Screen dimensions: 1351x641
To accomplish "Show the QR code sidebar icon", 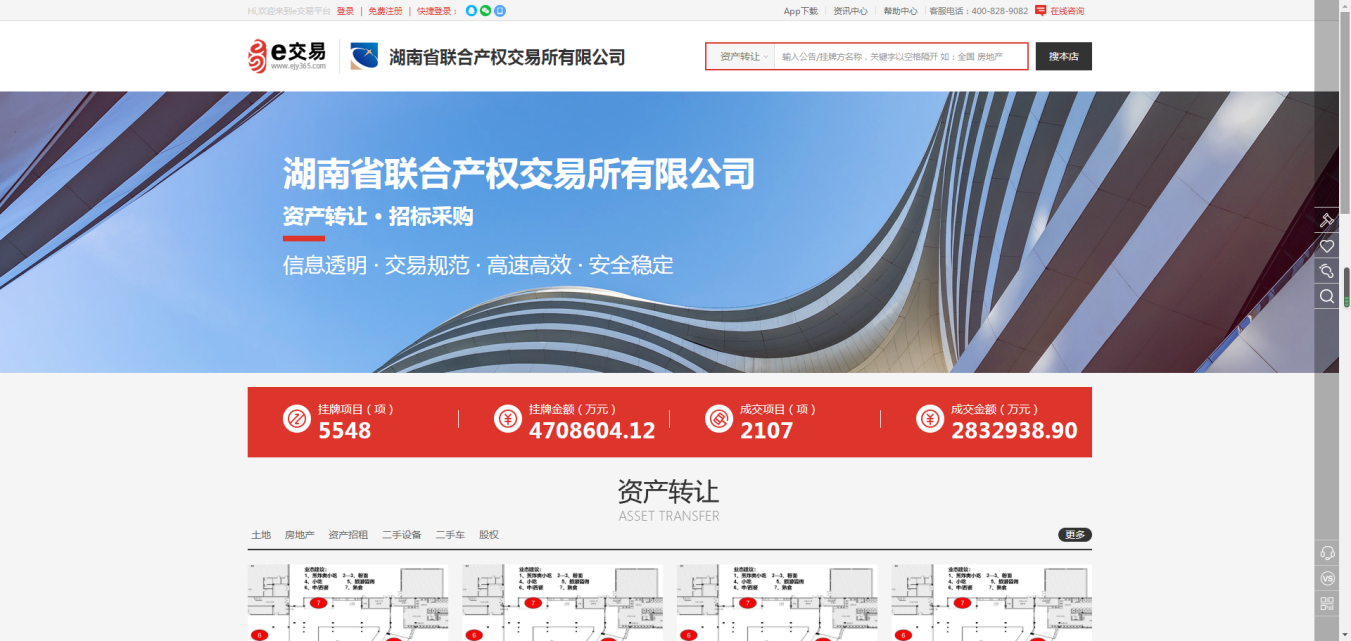I will 1327,603.
